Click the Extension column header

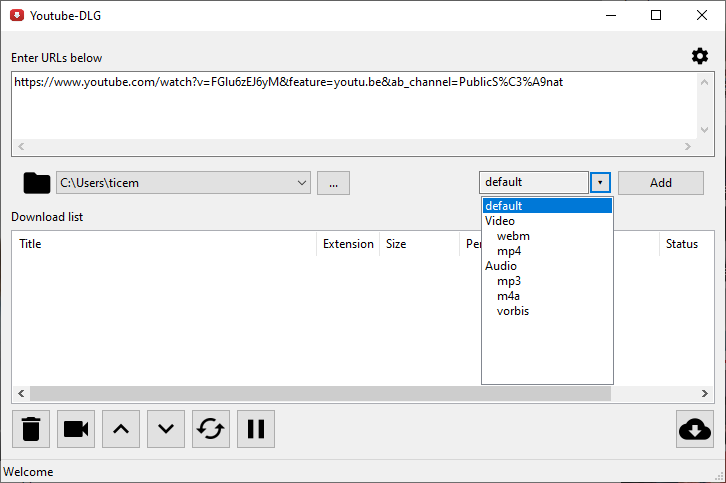348,244
